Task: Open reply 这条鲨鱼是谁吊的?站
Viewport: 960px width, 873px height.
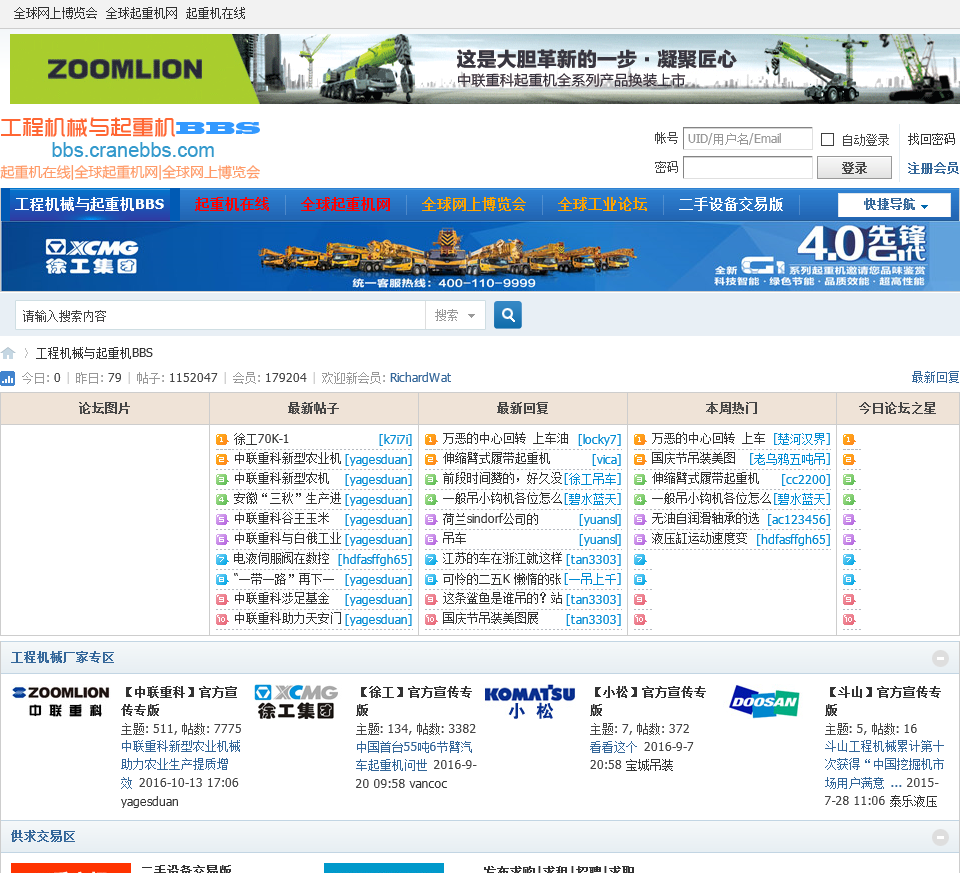Action: pyautogui.click(x=502, y=599)
